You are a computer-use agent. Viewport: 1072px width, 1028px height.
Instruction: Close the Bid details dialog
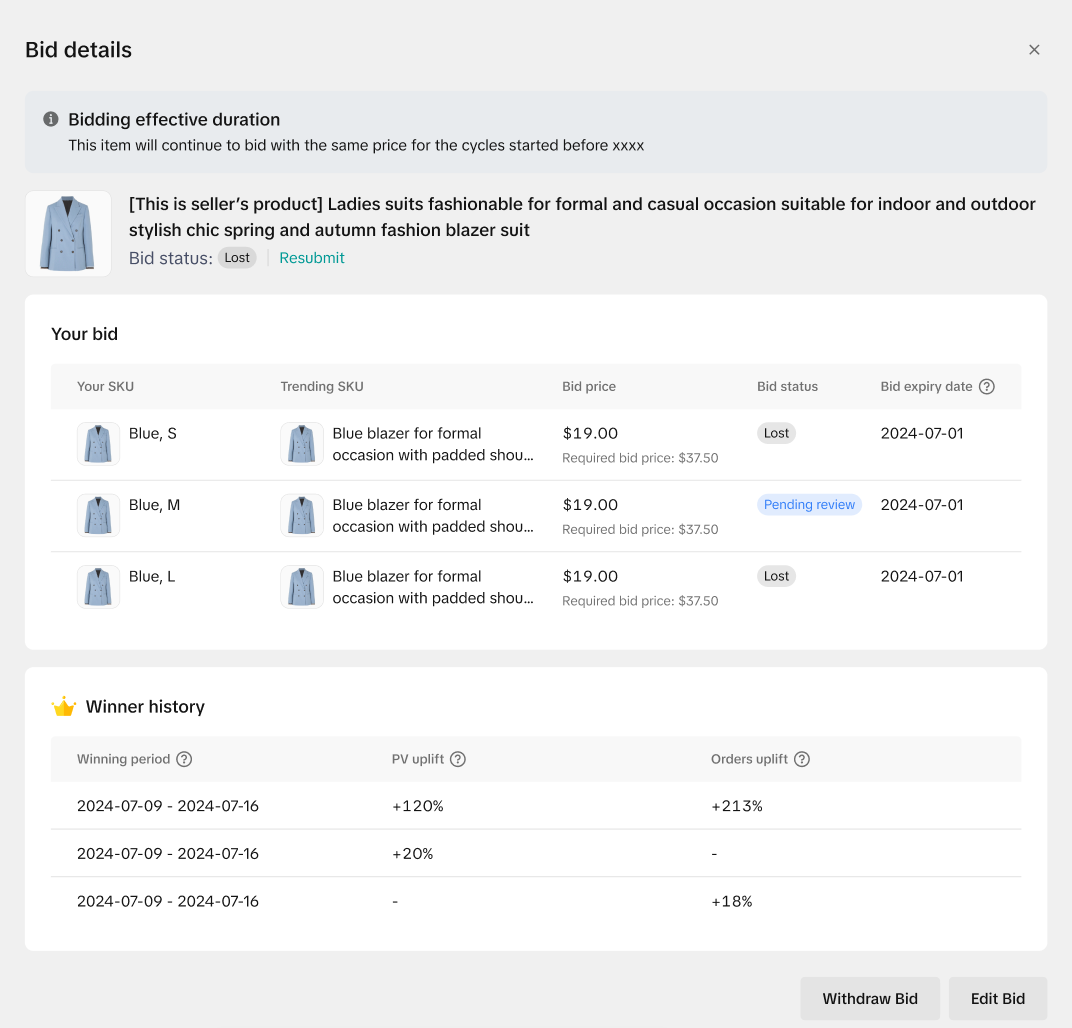pyautogui.click(x=1034, y=50)
